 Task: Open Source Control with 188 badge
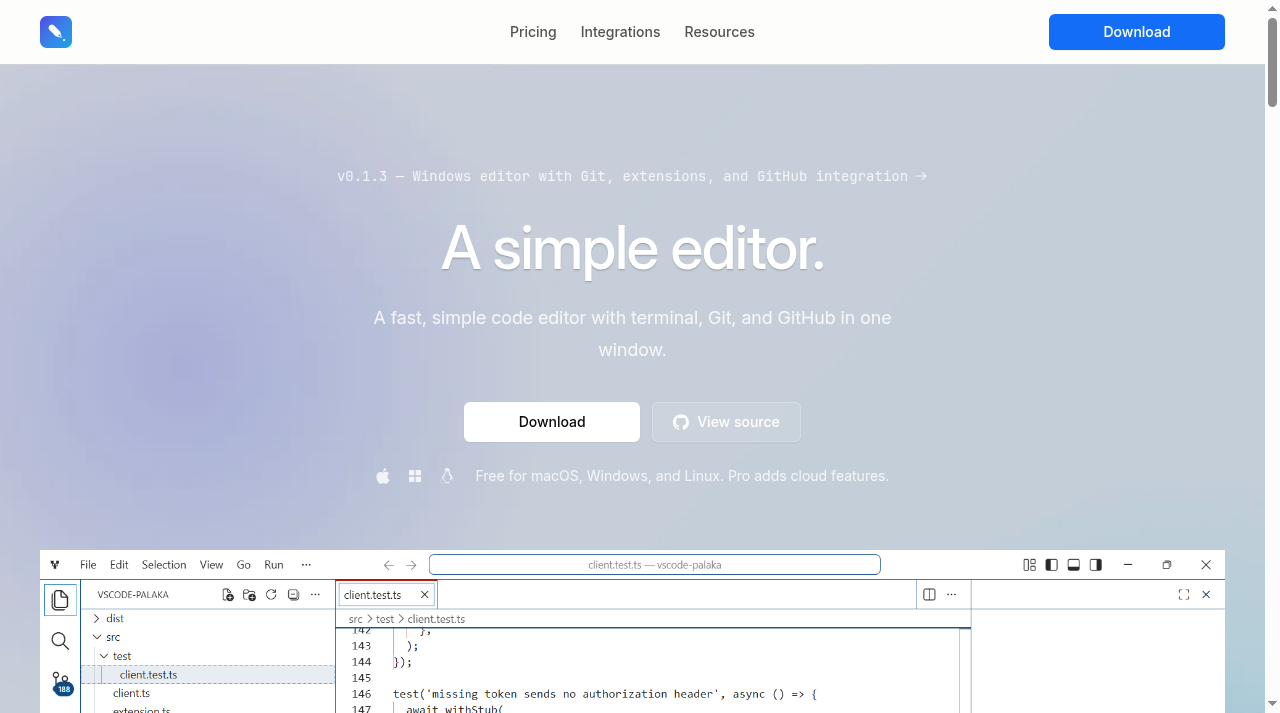click(x=60, y=684)
